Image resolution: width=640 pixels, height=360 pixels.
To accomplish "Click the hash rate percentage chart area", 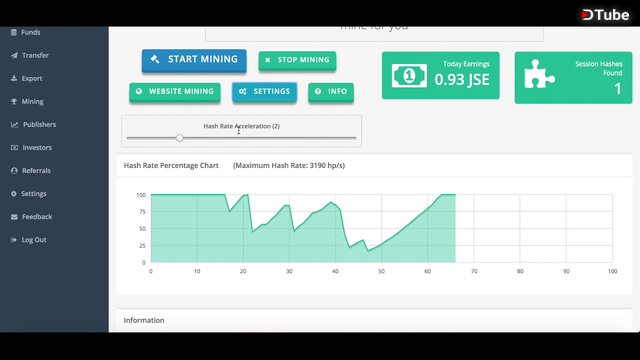I will 382,229.
